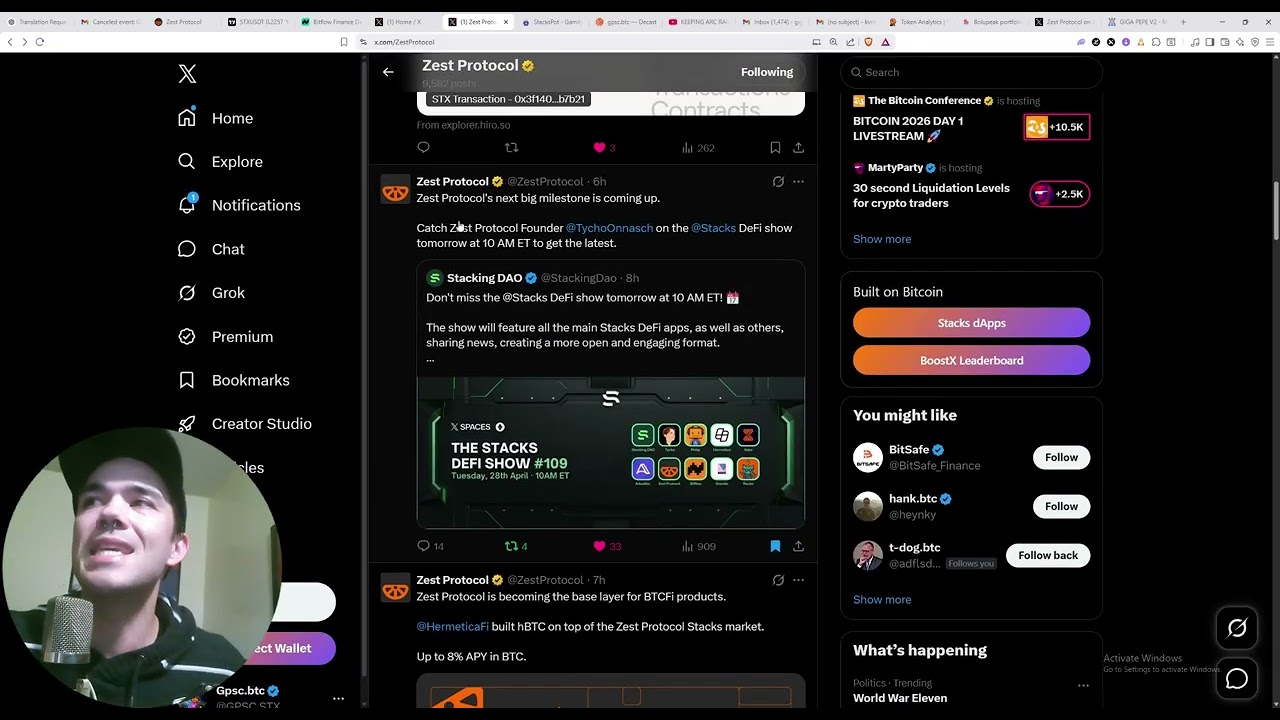Open Grok action on the 6h post

[x=778, y=182]
